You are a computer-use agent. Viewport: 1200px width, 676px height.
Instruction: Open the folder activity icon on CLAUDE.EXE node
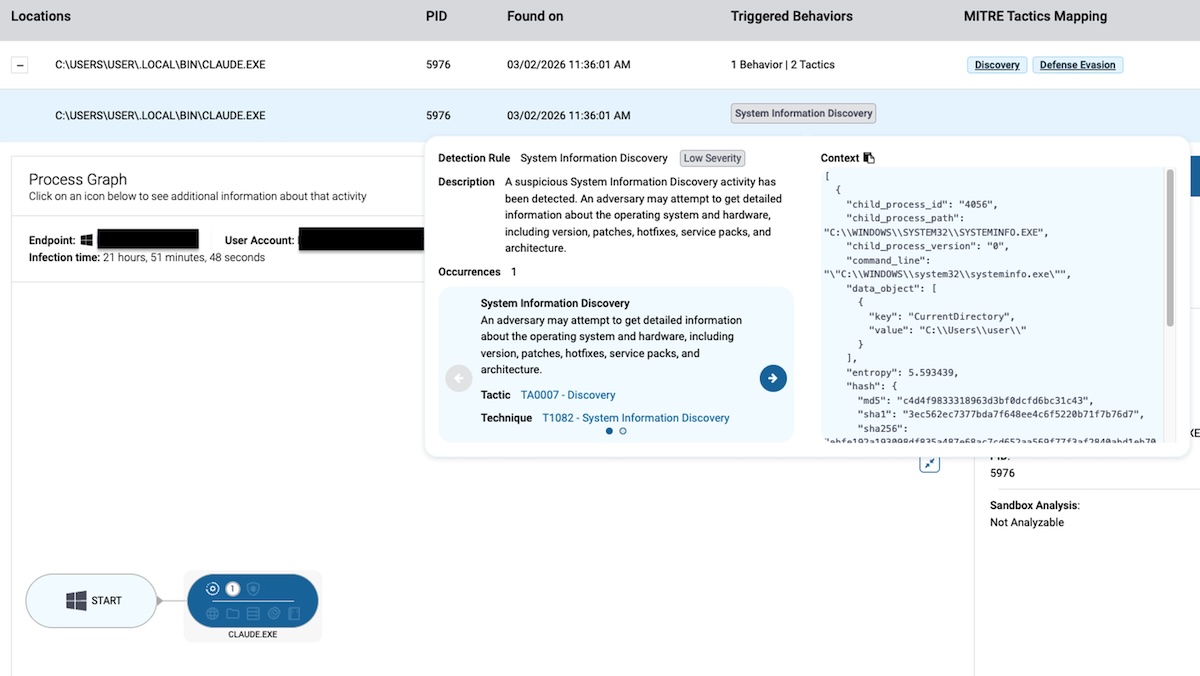(234, 613)
